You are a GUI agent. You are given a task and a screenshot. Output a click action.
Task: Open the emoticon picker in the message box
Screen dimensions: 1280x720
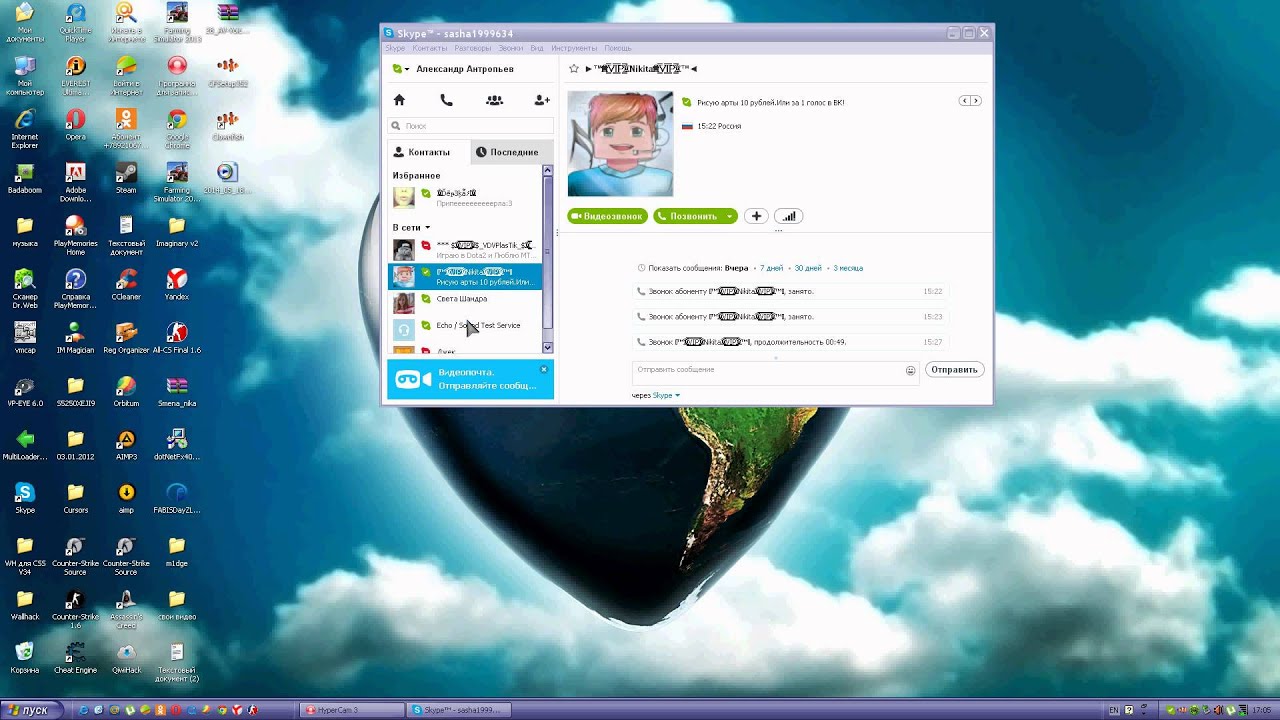[910, 370]
